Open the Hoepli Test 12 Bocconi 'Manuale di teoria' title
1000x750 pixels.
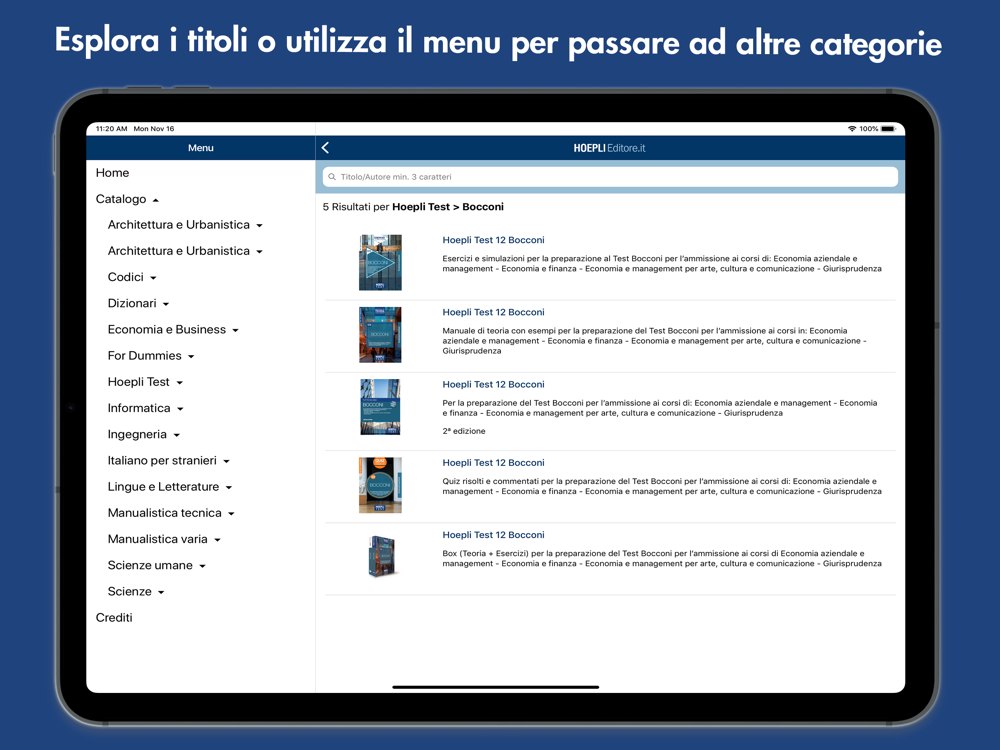click(x=493, y=312)
